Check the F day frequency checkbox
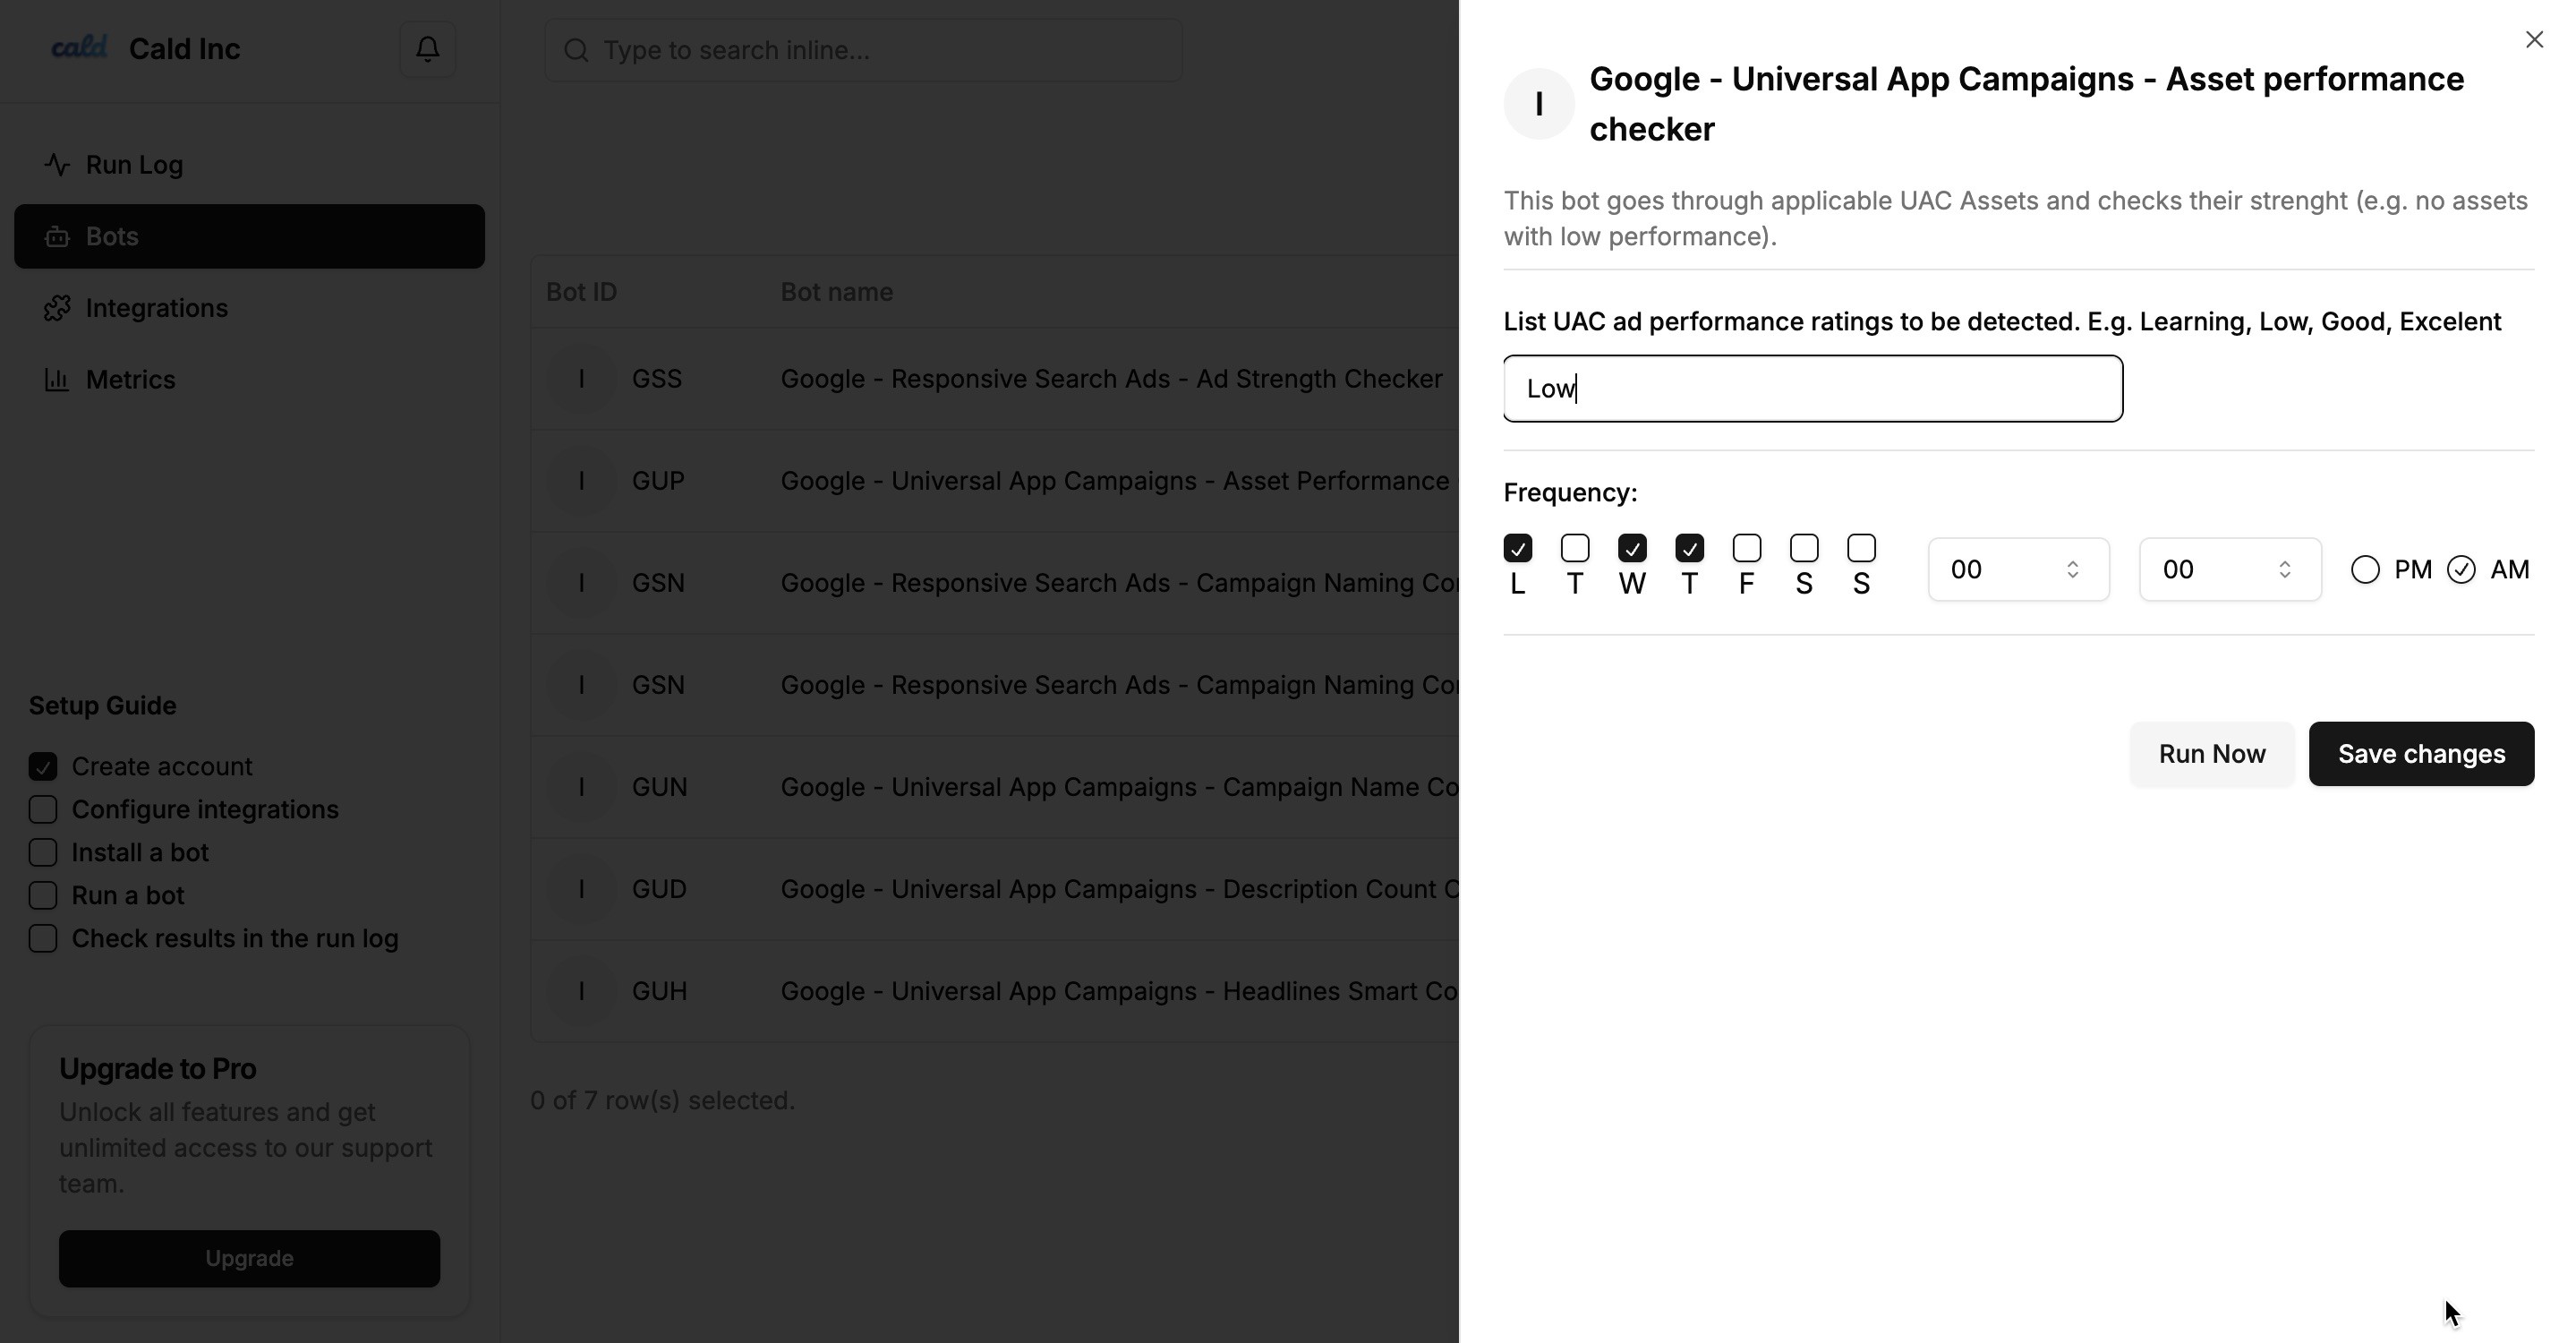This screenshot has width=2576, height=1343. (1746, 548)
